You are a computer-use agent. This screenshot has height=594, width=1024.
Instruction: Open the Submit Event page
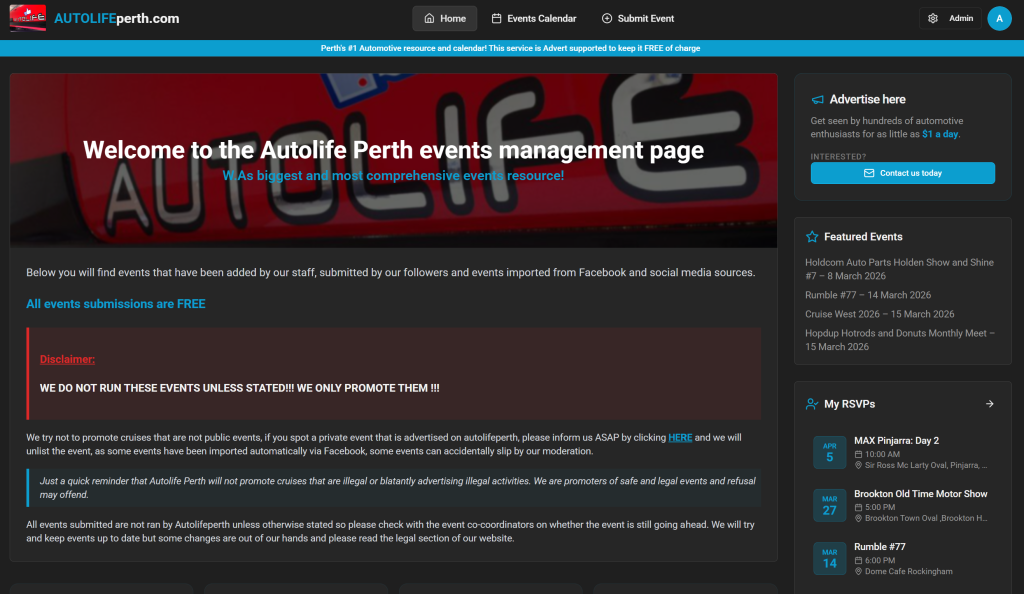pos(637,18)
